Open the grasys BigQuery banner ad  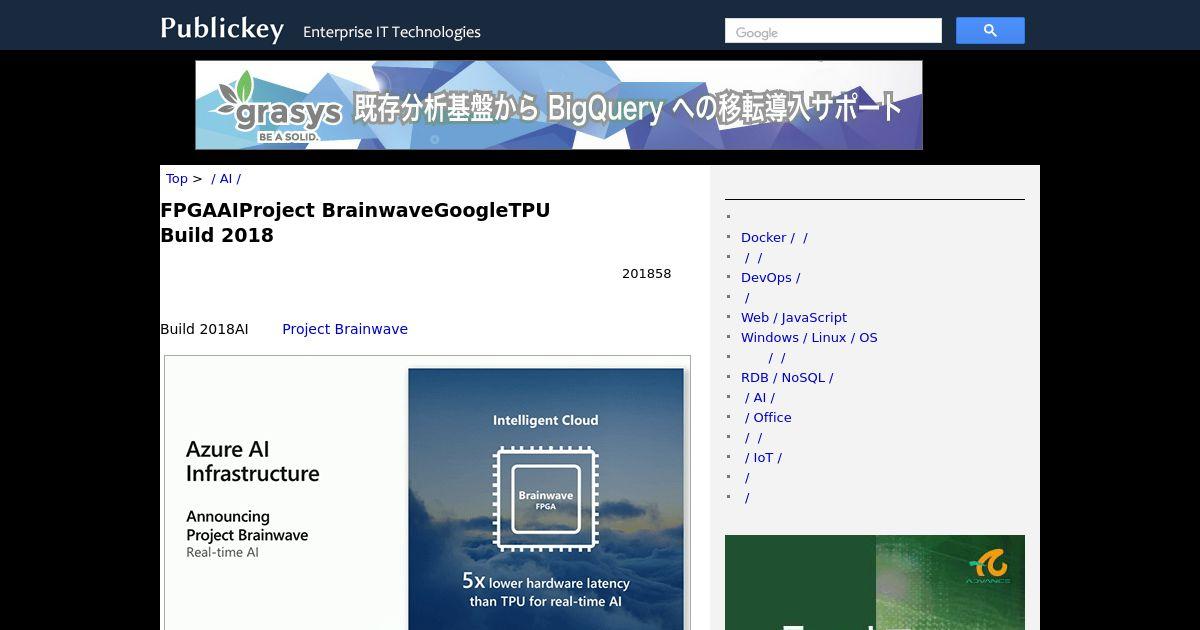click(559, 105)
